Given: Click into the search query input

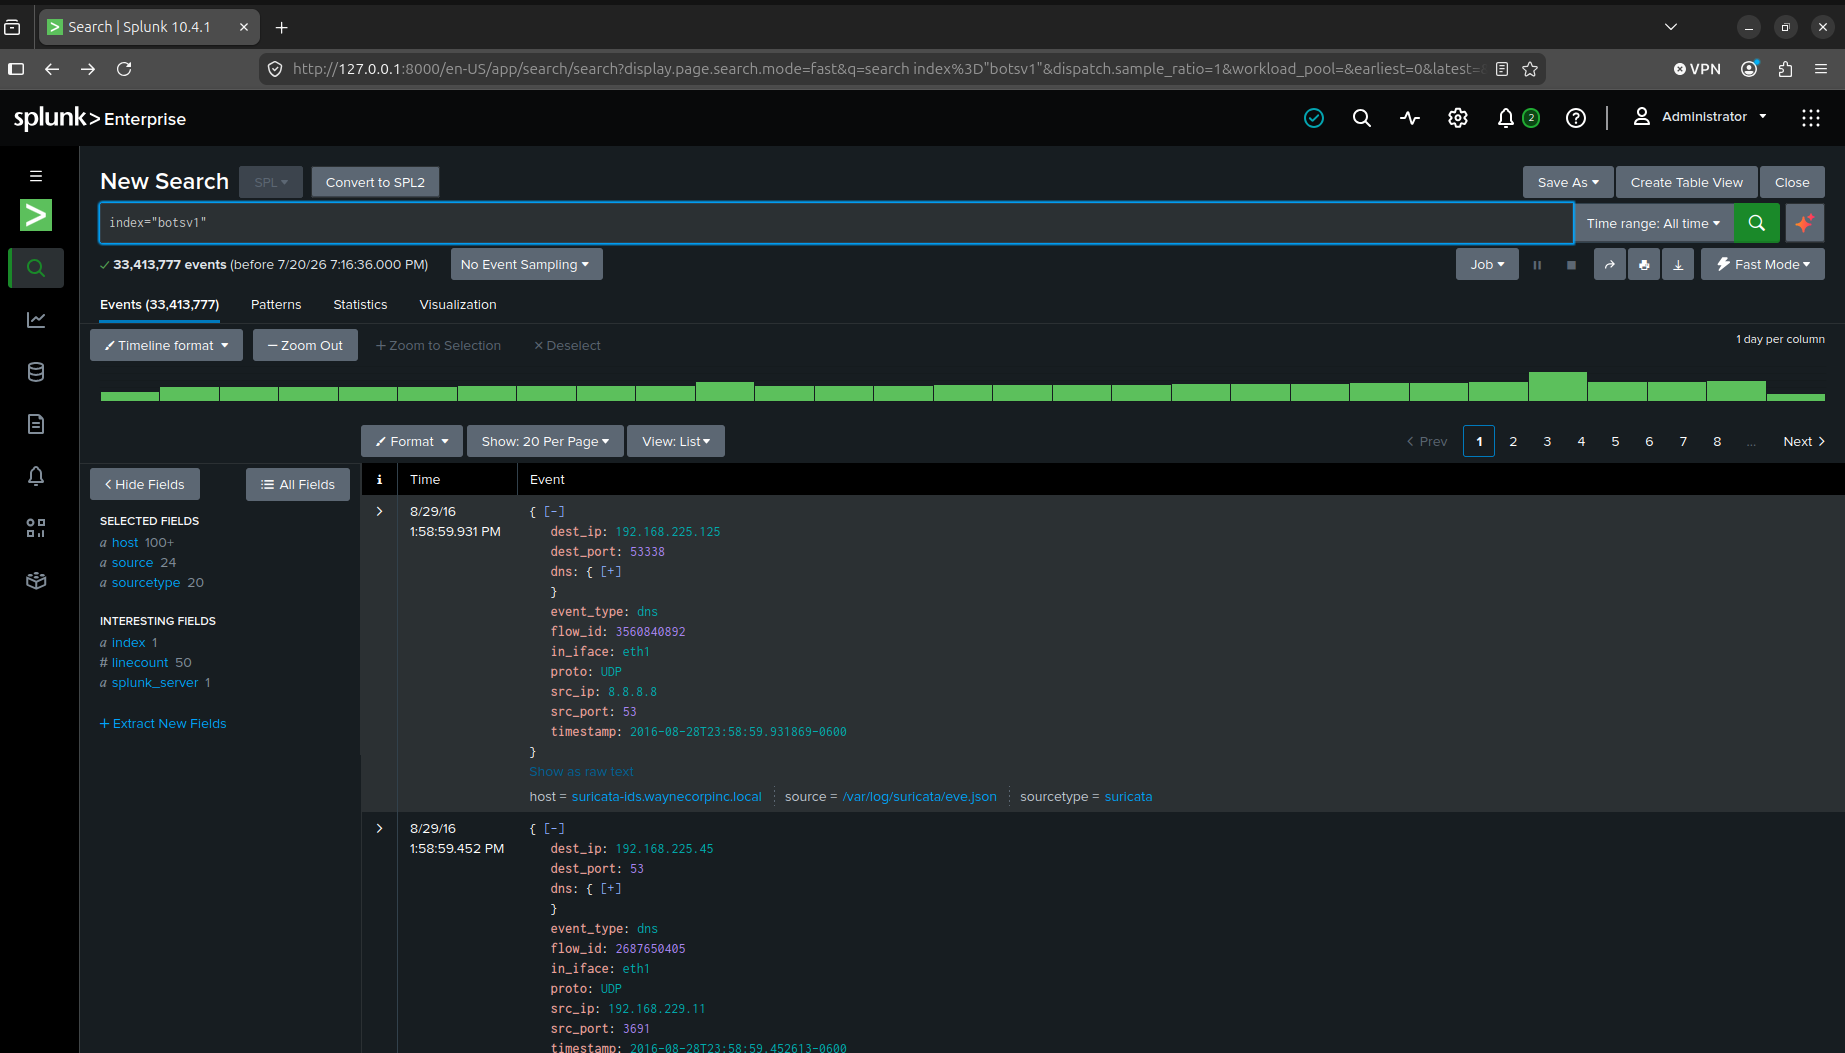Looking at the screenshot, I should [x=836, y=223].
